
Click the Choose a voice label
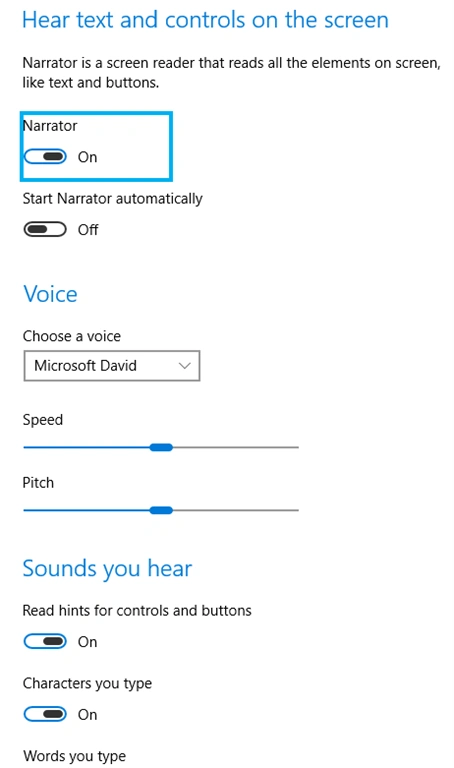[x=72, y=336]
